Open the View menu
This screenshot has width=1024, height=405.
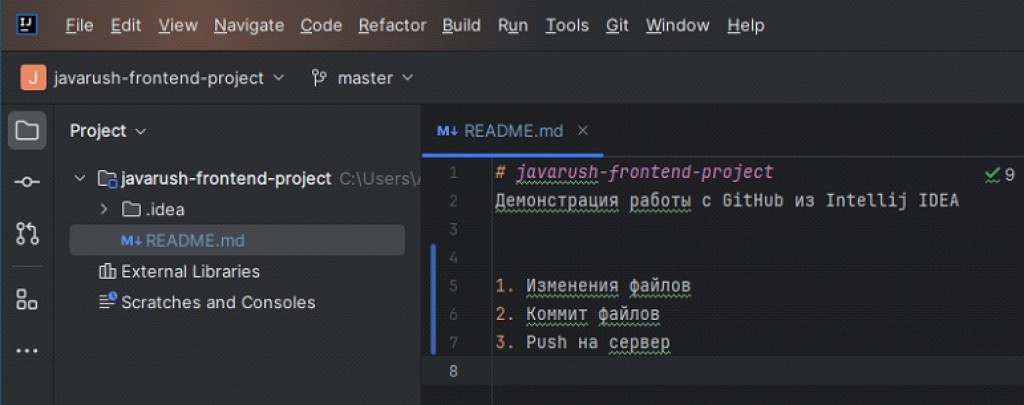[178, 25]
